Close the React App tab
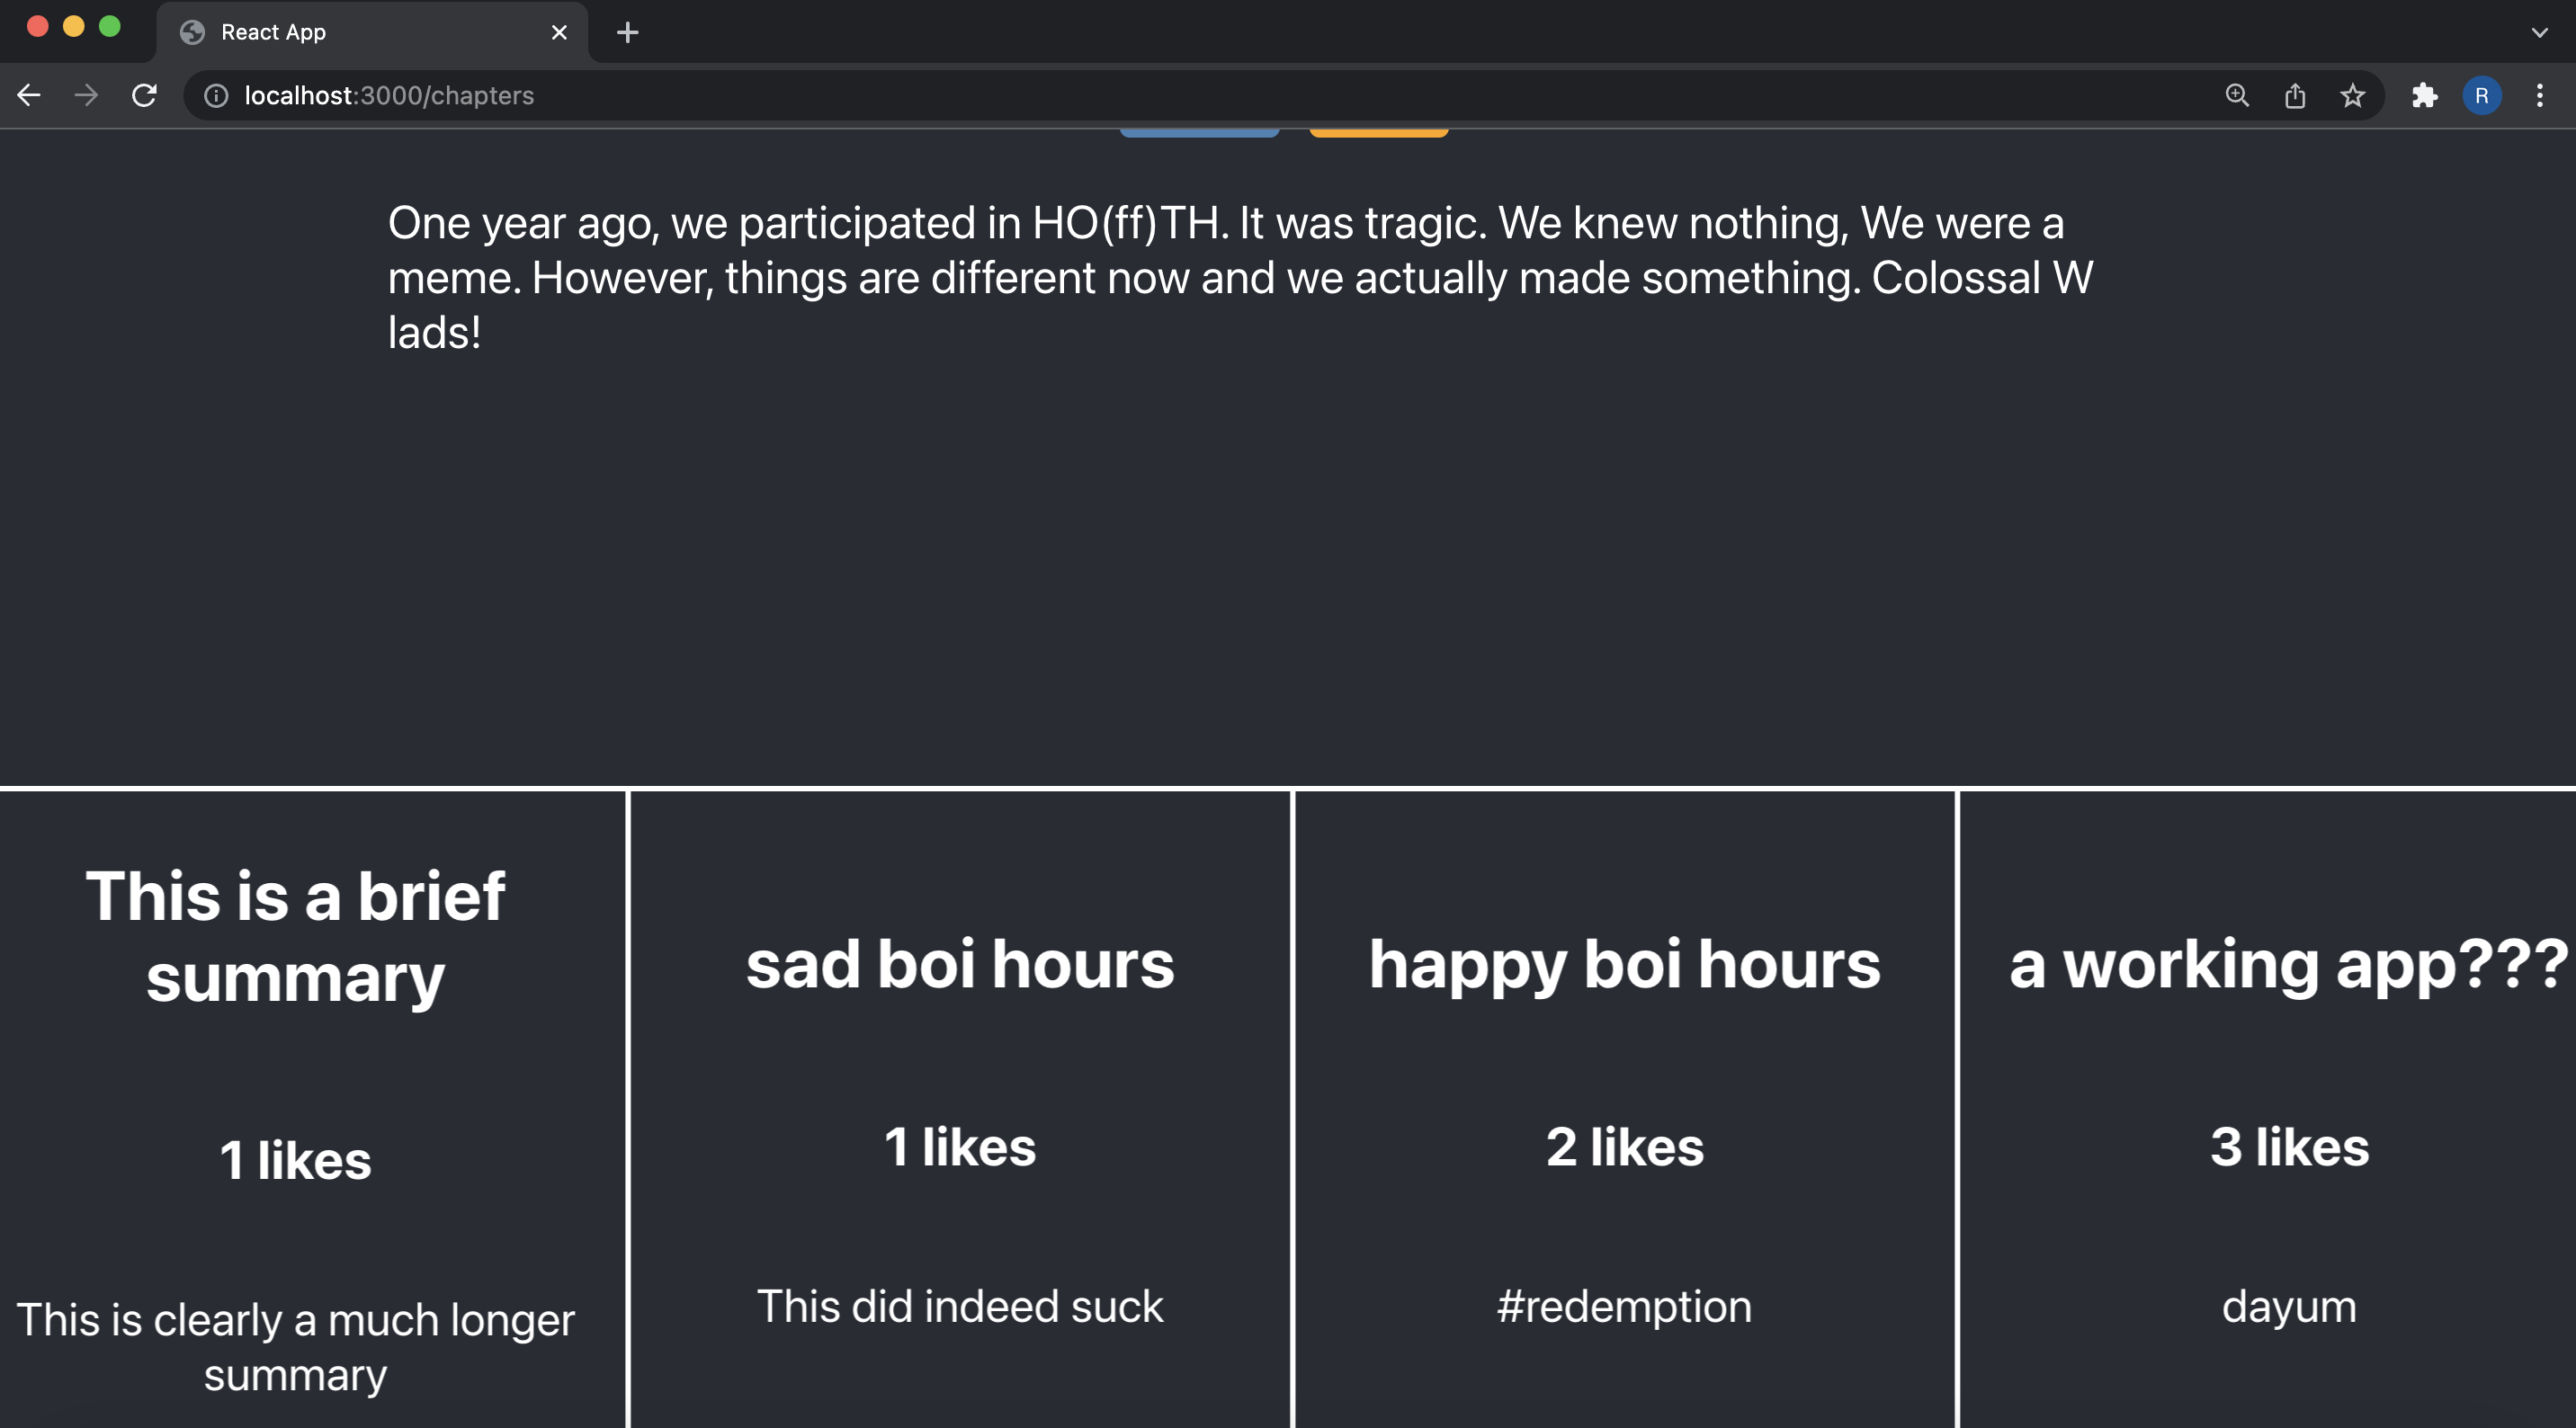 (559, 32)
